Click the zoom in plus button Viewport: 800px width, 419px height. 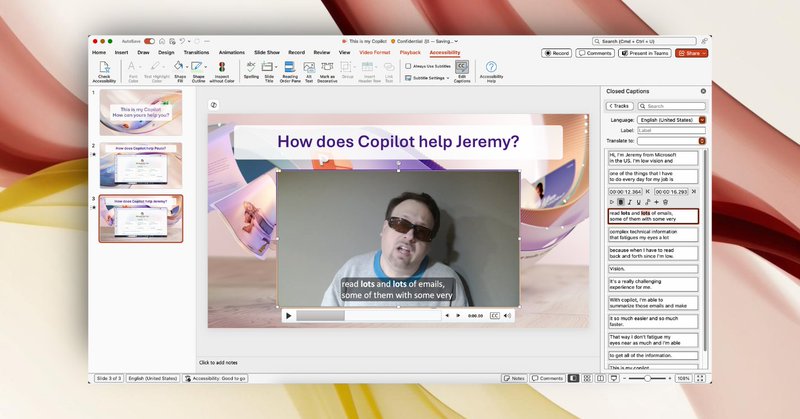(x=669, y=378)
